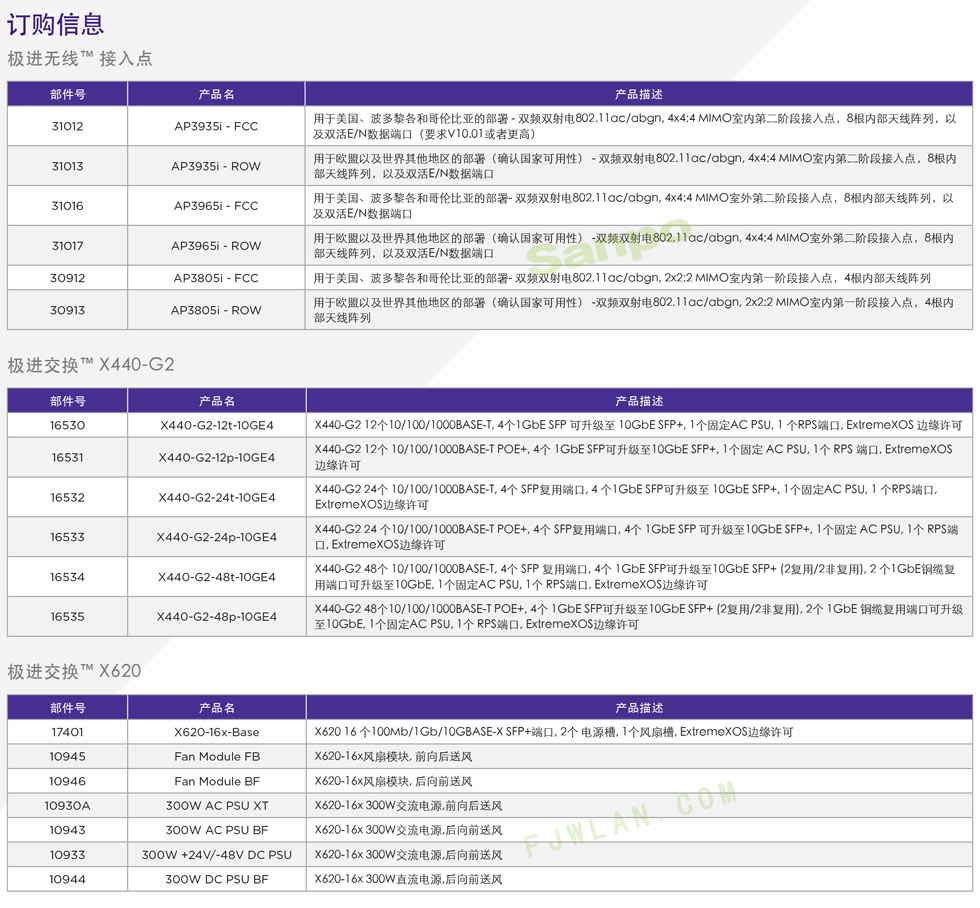Click the 产品描述 header in the wireless table
Screen dimensions: 980x908
(x=639, y=94)
